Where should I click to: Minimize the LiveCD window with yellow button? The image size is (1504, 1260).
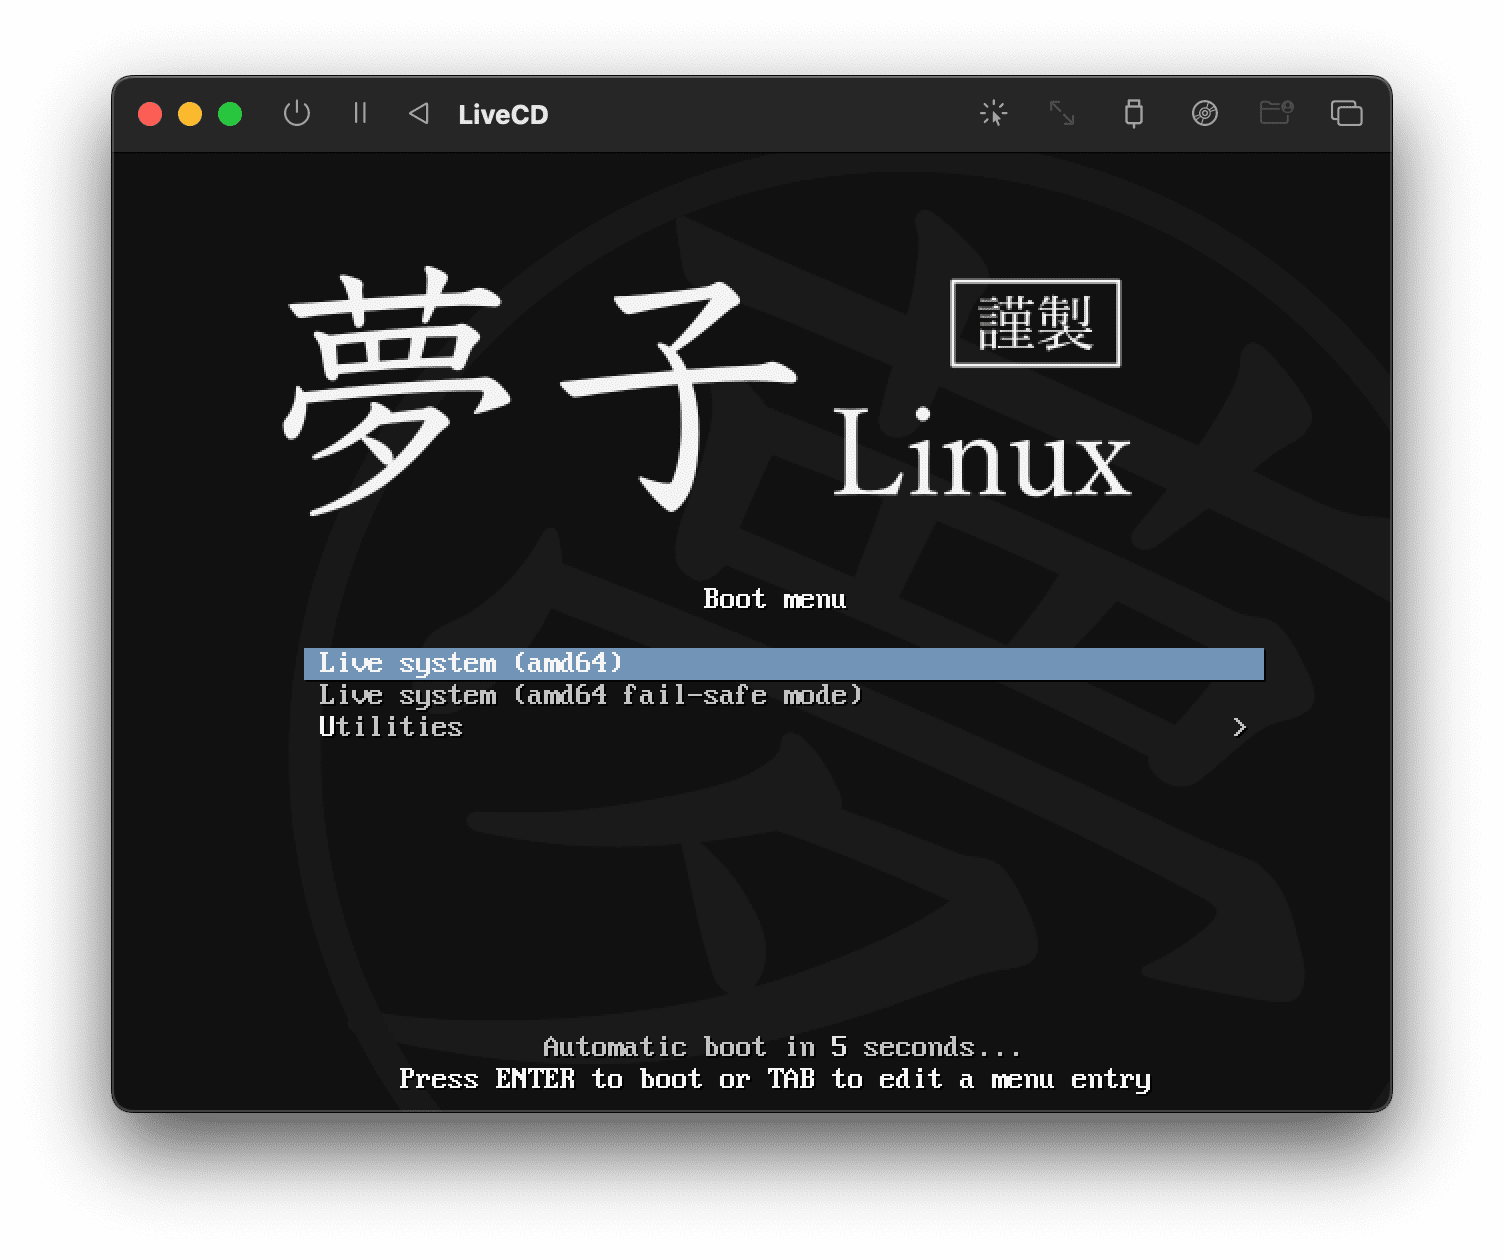pyautogui.click(x=190, y=114)
